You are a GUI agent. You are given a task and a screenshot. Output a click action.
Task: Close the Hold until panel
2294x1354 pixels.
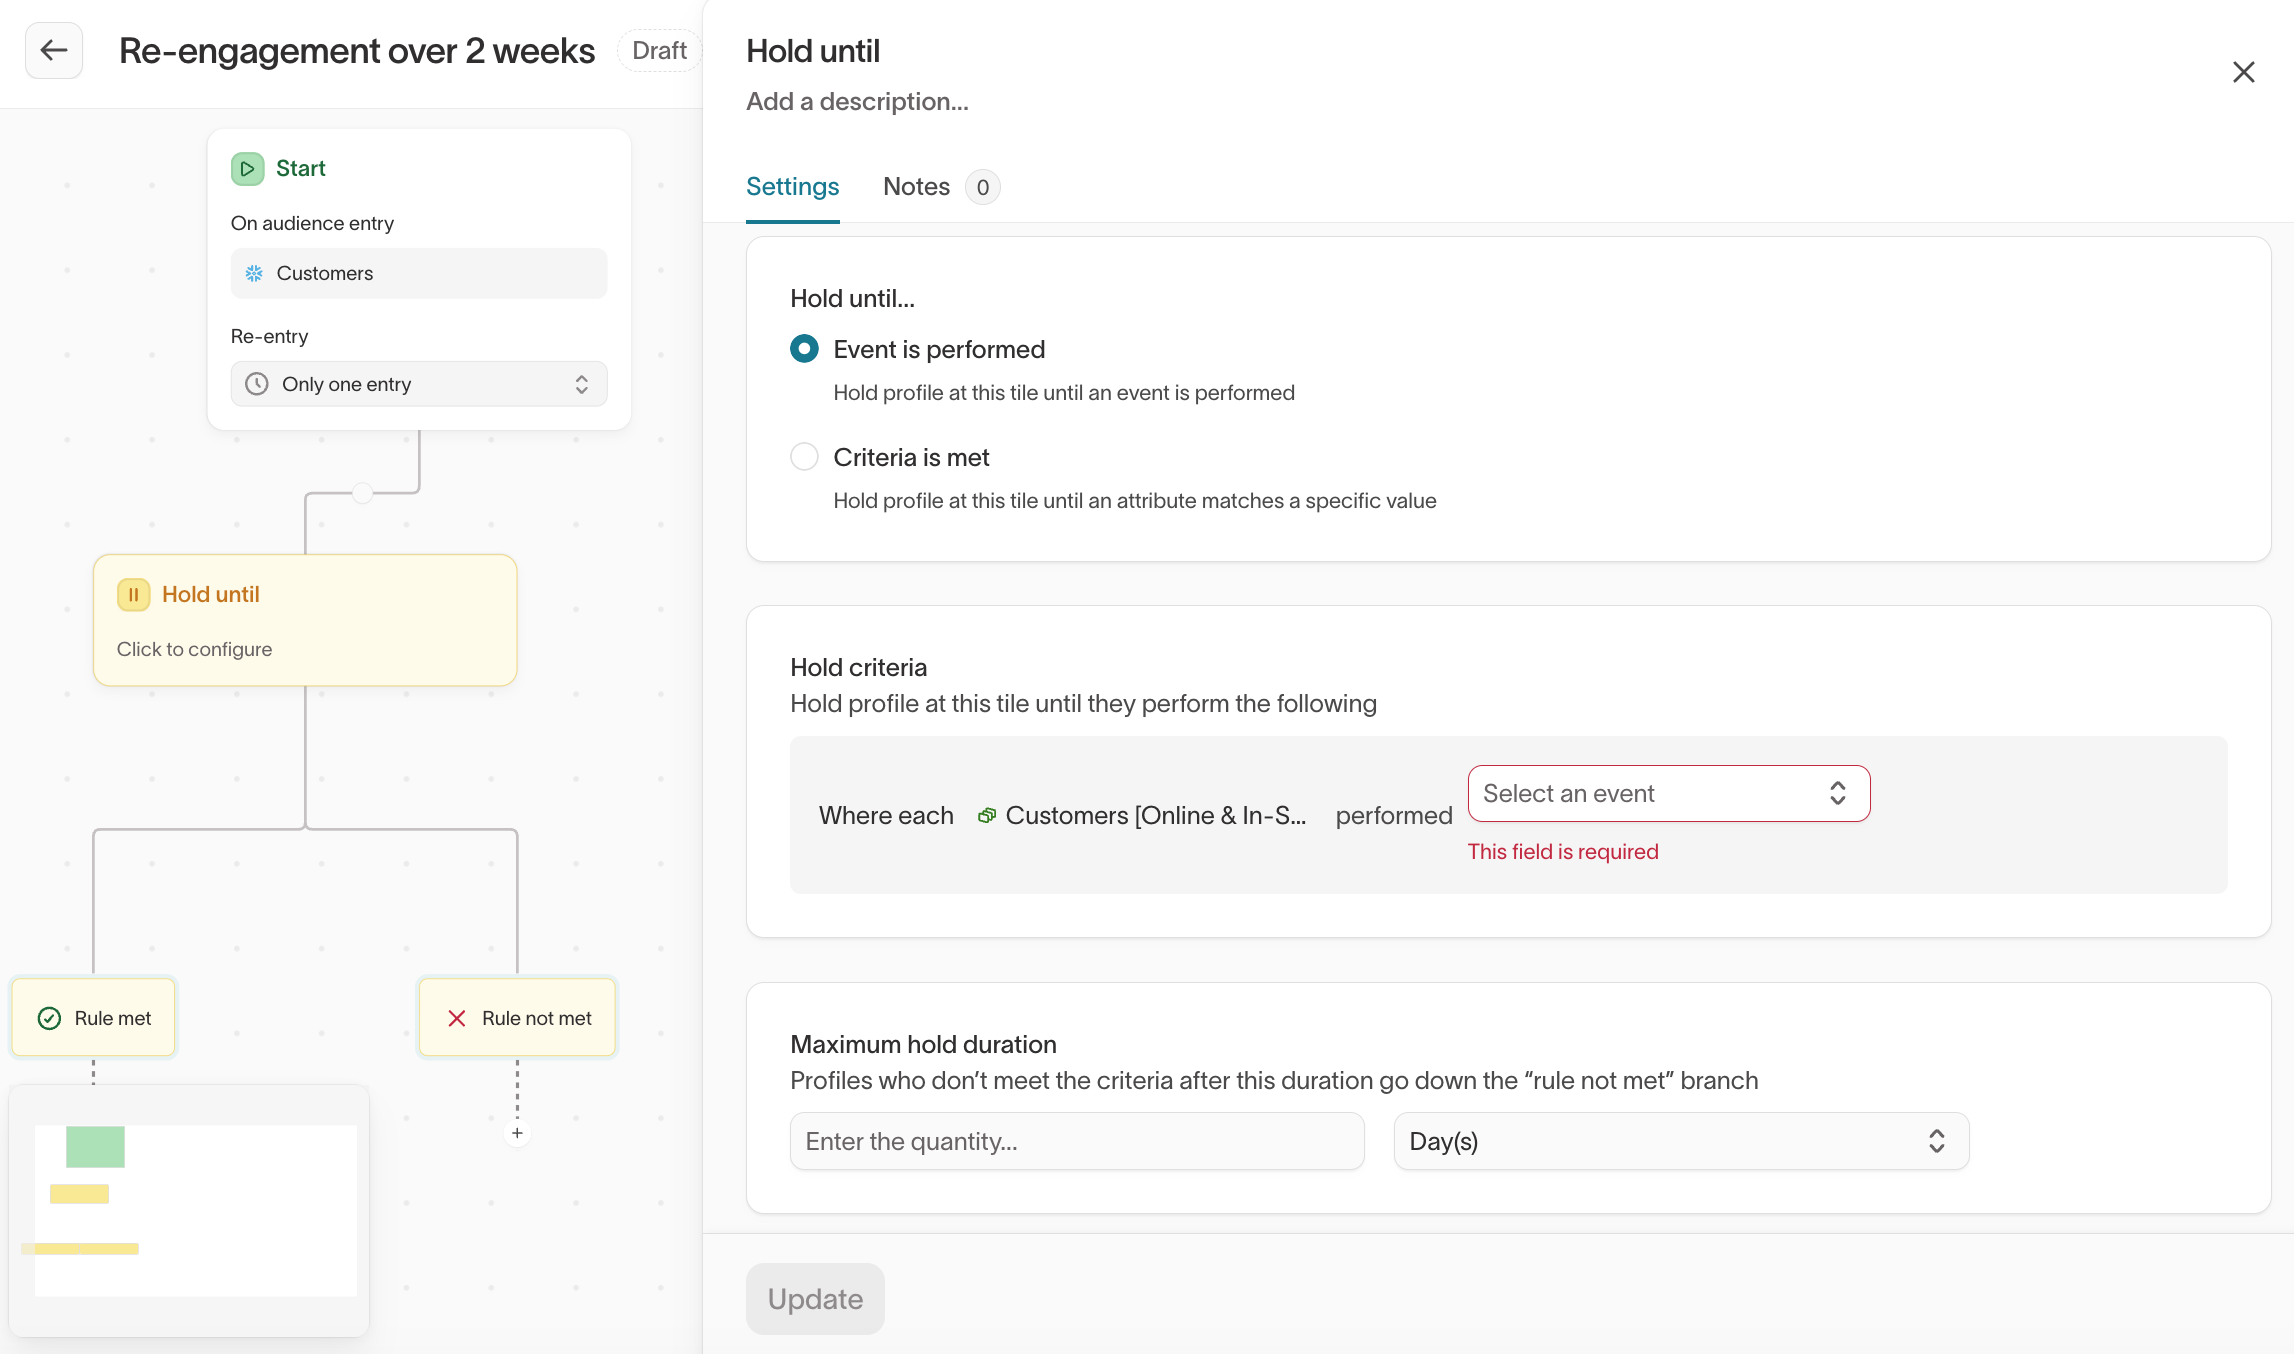tap(2243, 72)
